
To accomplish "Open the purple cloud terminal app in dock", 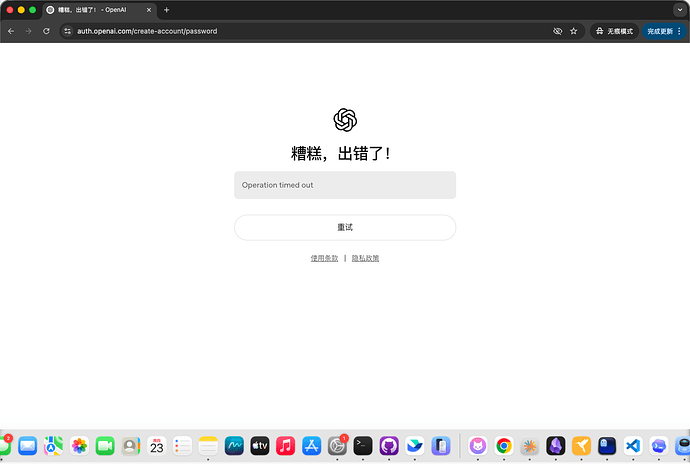I will (x=659, y=446).
